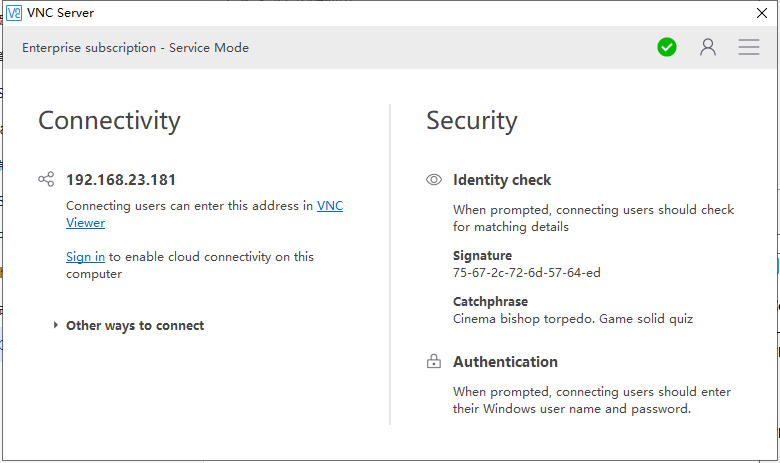The width and height of the screenshot is (780, 463).
Task: Click the Enterprise subscription - Service Mode label
Action: (135, 48)
